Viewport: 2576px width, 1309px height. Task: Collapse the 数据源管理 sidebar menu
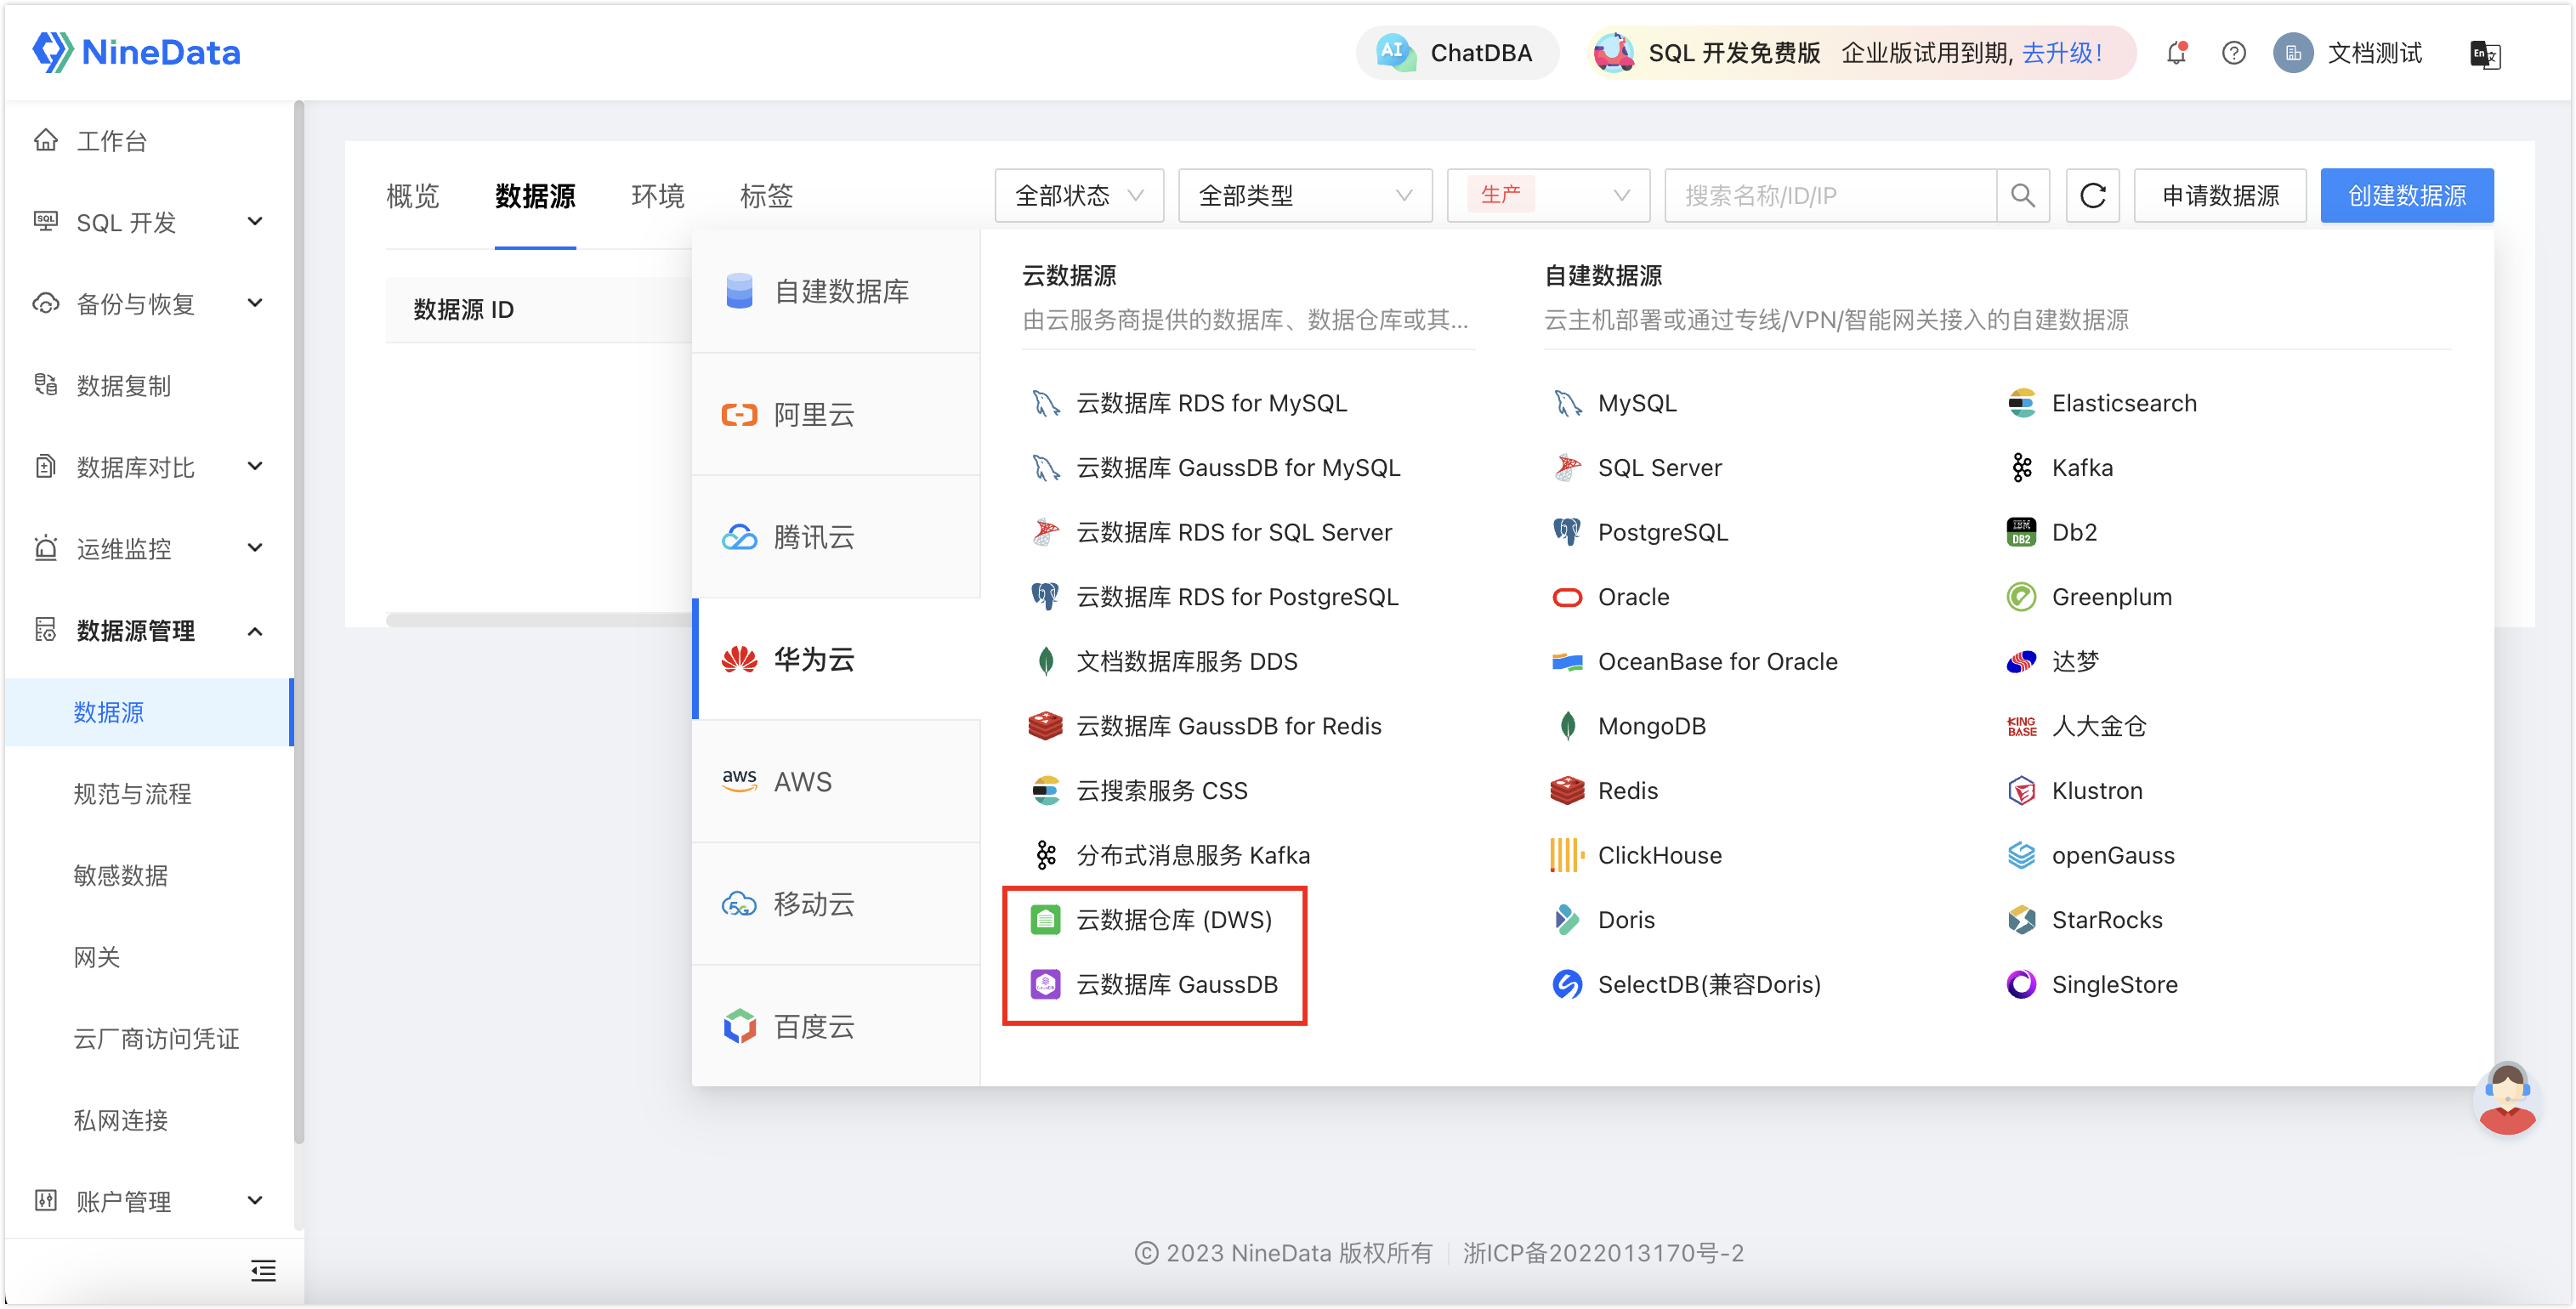[x=150, y=631]
